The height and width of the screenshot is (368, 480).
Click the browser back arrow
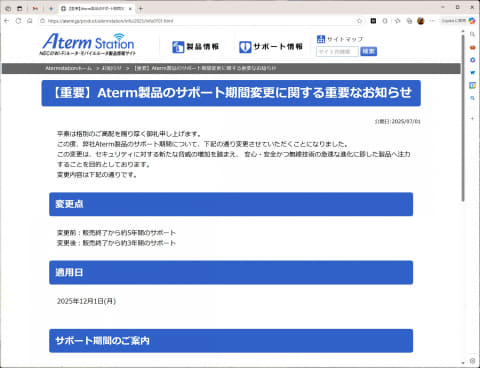(x=7, y=21)
